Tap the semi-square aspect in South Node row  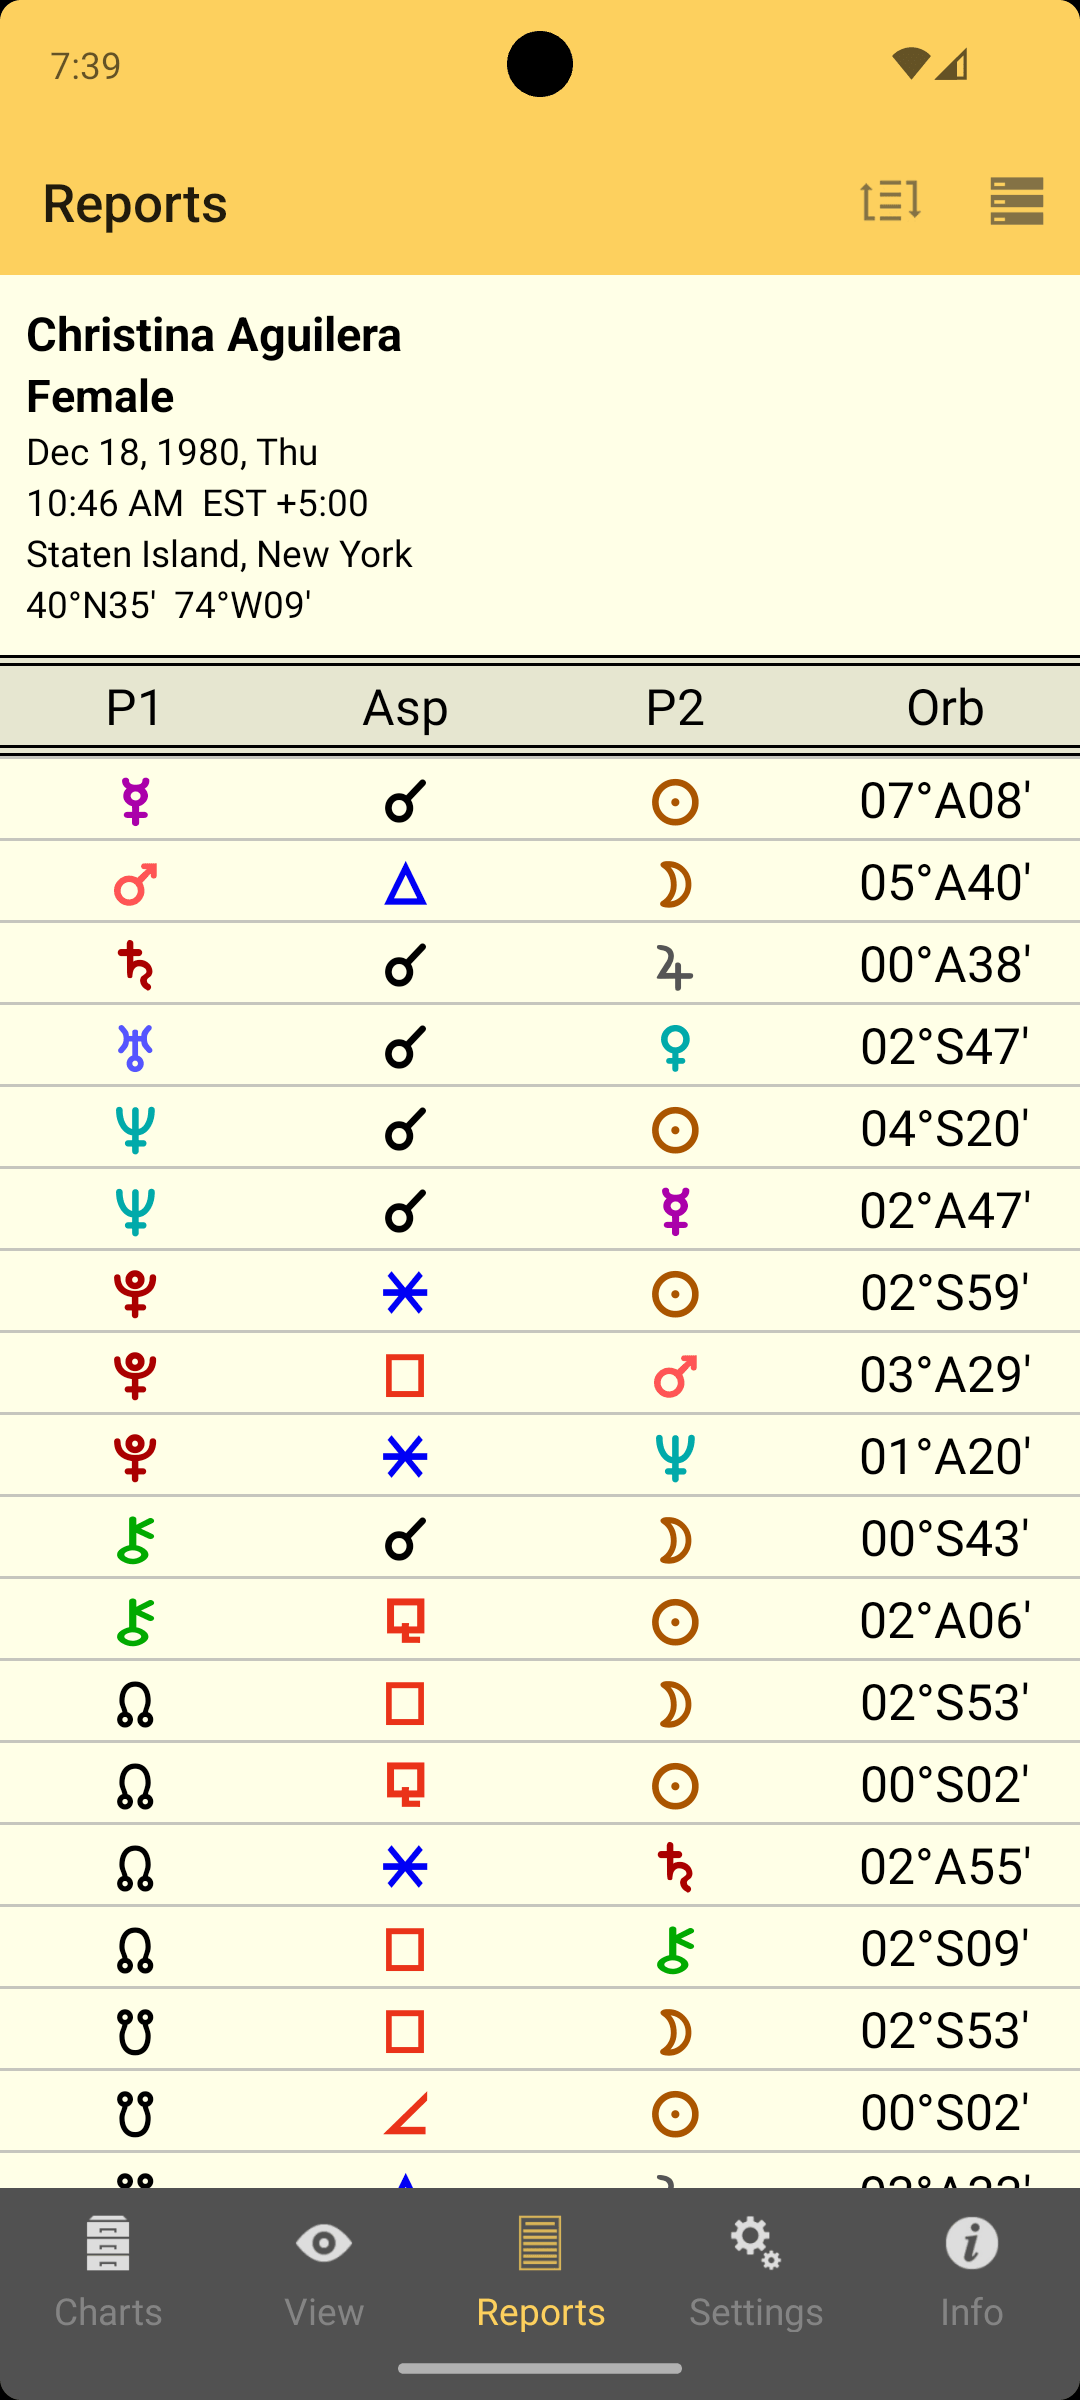(405, 2112)
